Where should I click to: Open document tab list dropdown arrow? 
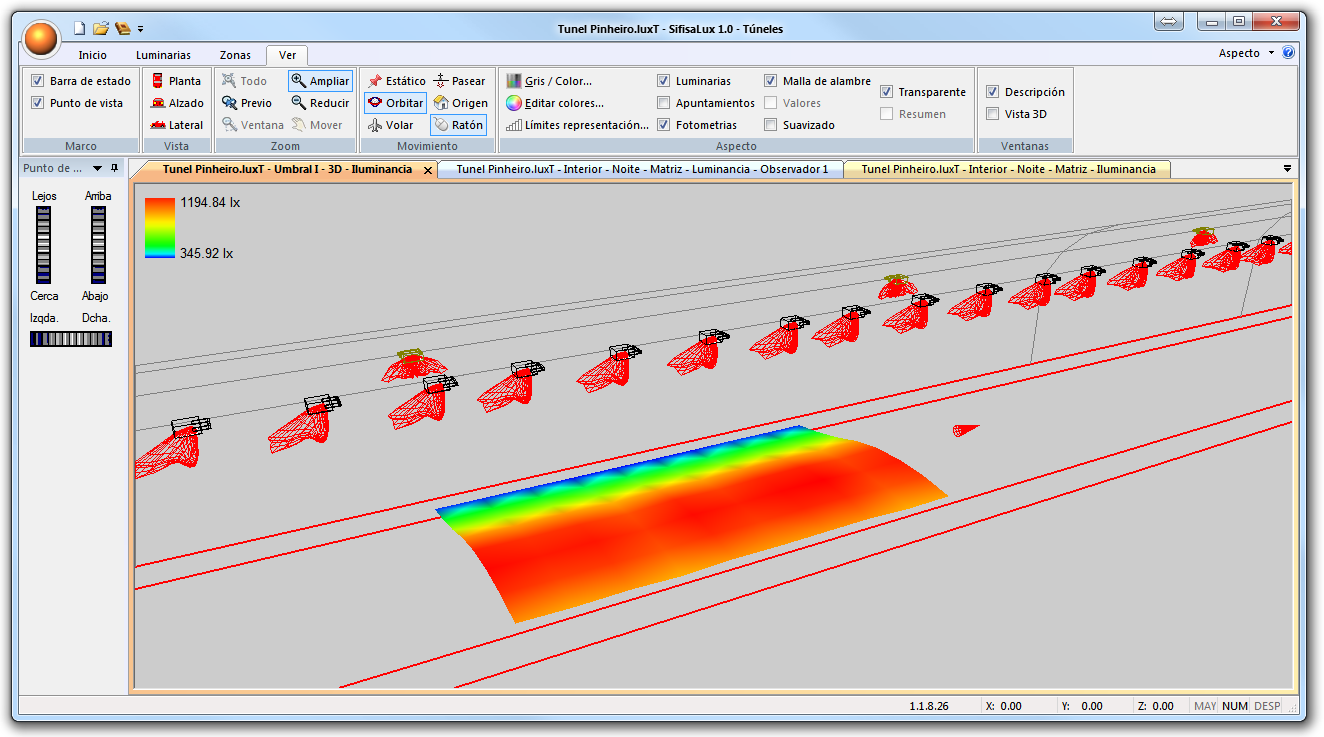pos(1287,169)
